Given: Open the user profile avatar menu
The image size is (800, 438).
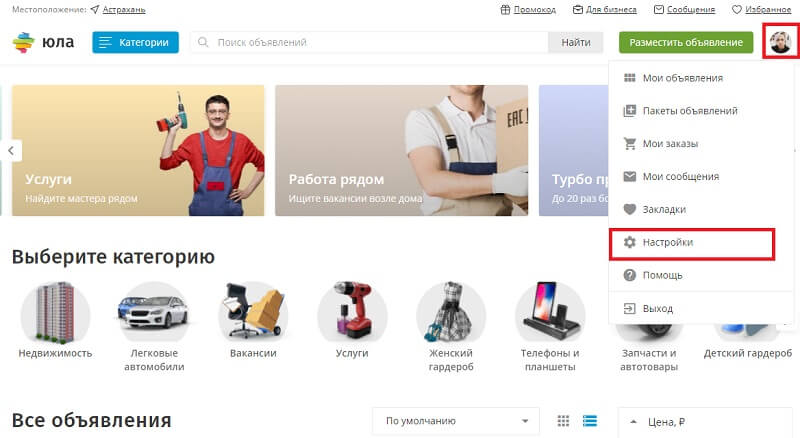Looking at the screenshot, I should 780,42.
